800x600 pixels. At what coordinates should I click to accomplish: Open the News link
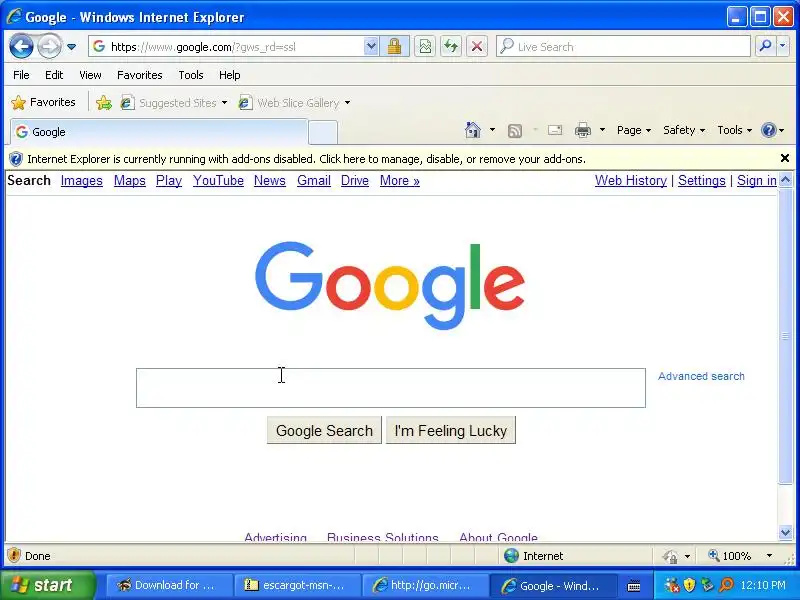coord(270,181)
